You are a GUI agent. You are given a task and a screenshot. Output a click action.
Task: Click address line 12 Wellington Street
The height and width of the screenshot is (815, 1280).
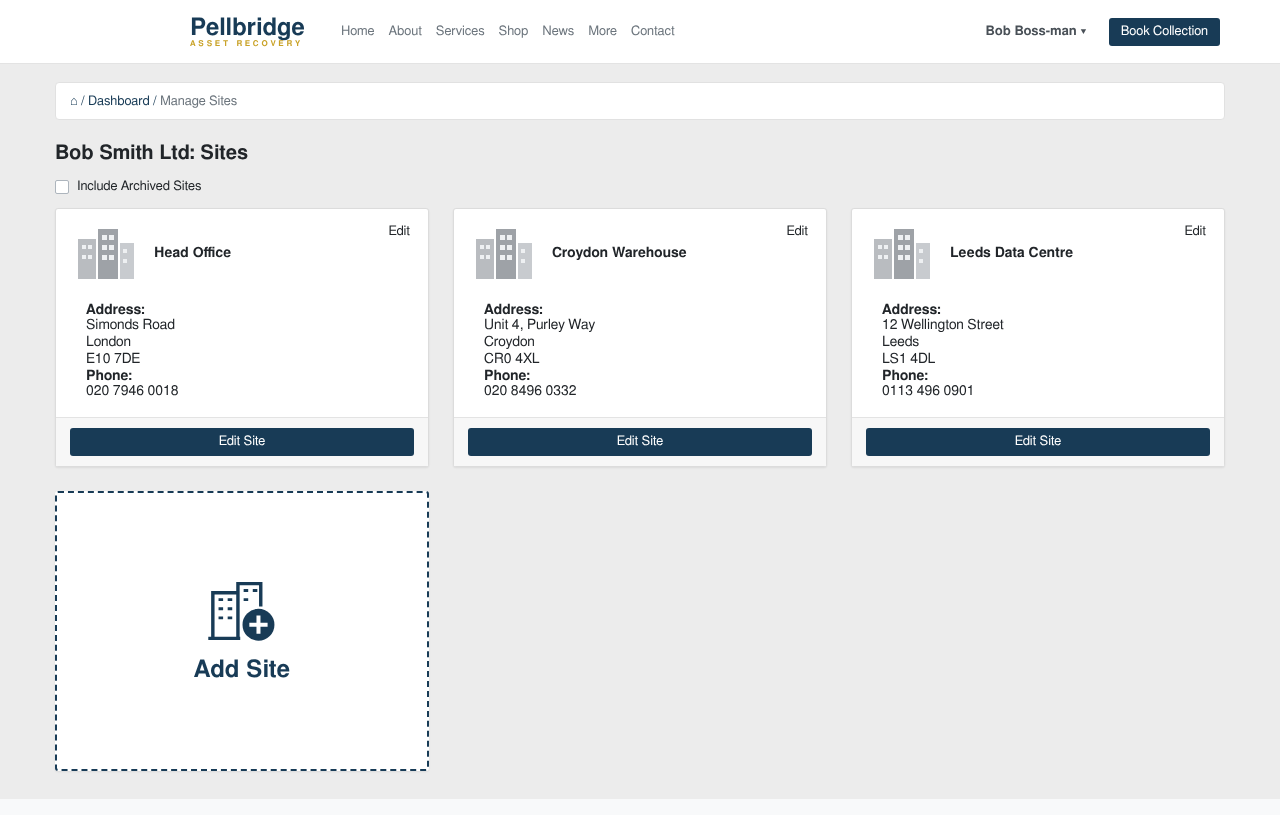(x=943, y=325)
